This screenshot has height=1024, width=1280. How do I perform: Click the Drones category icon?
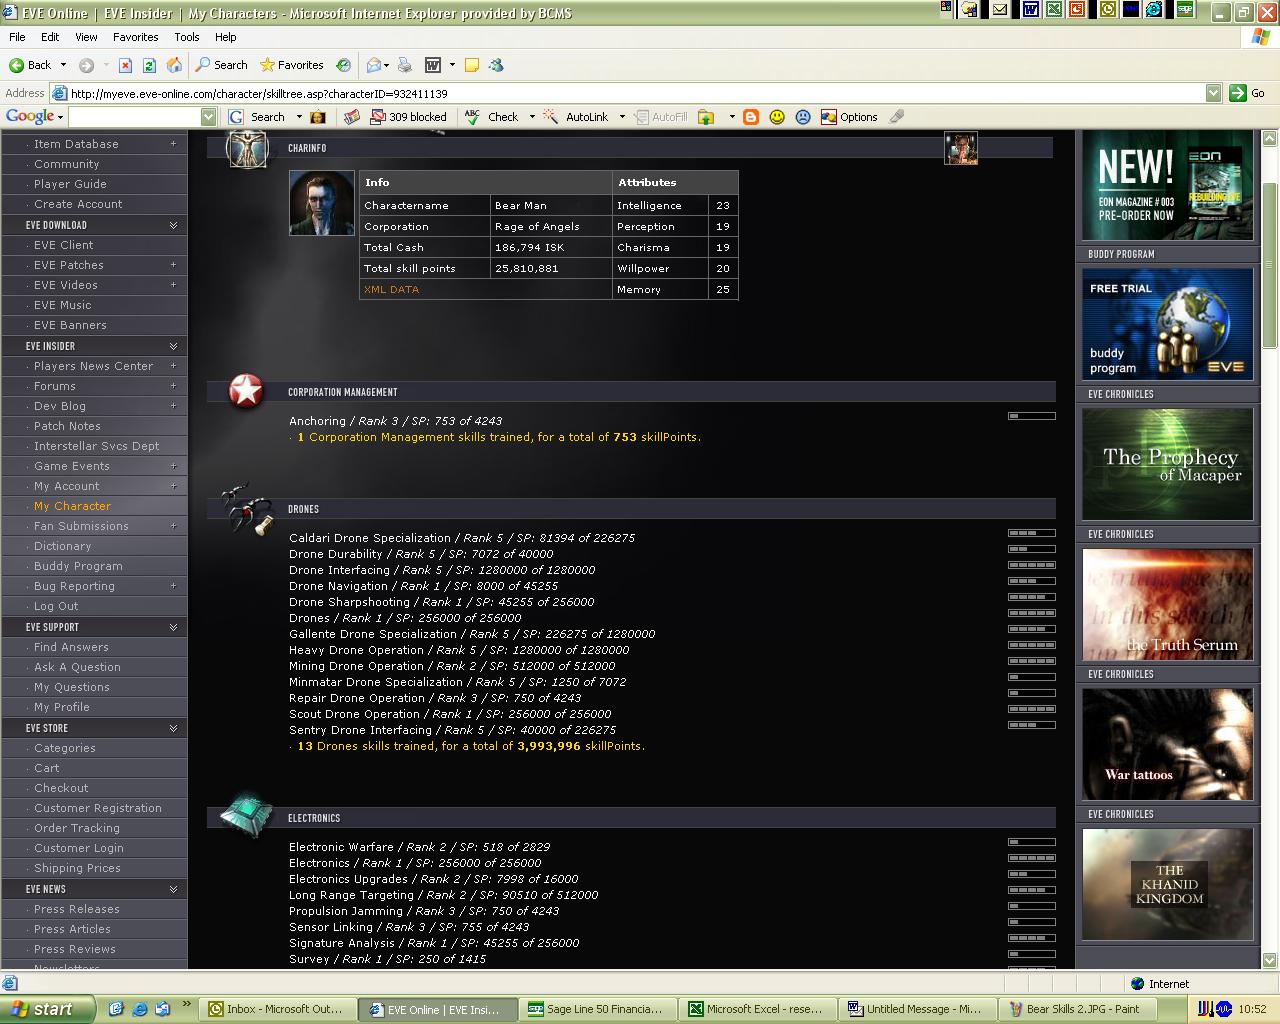click(x=246, y=508)
